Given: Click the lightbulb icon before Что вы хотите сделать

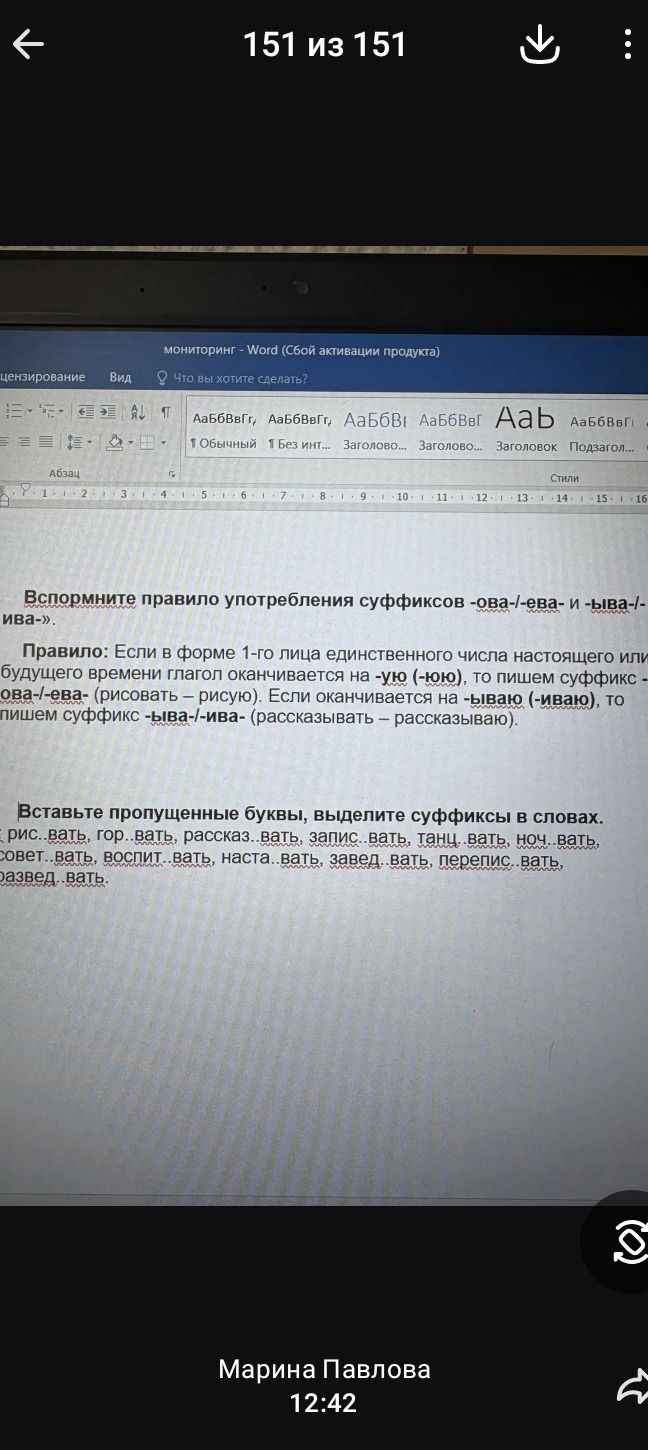Looking at the screenshot, I should coord(162,378).
